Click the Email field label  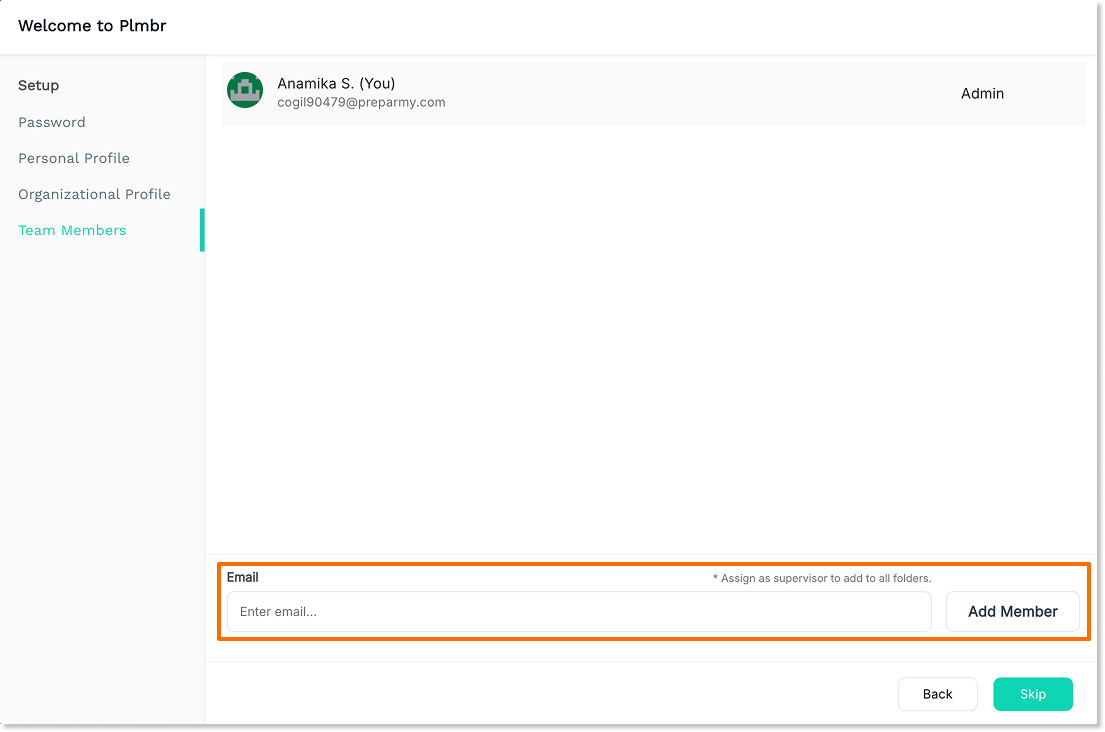(242, 578)
